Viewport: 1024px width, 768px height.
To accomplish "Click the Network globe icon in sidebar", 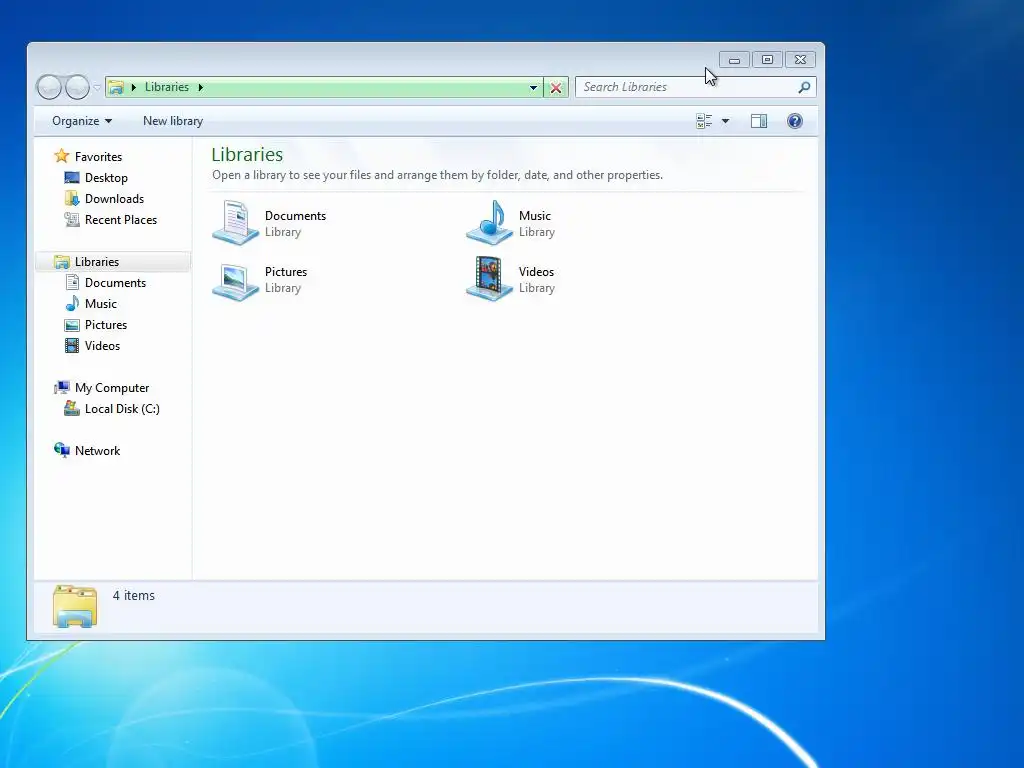I will point(62,451).
